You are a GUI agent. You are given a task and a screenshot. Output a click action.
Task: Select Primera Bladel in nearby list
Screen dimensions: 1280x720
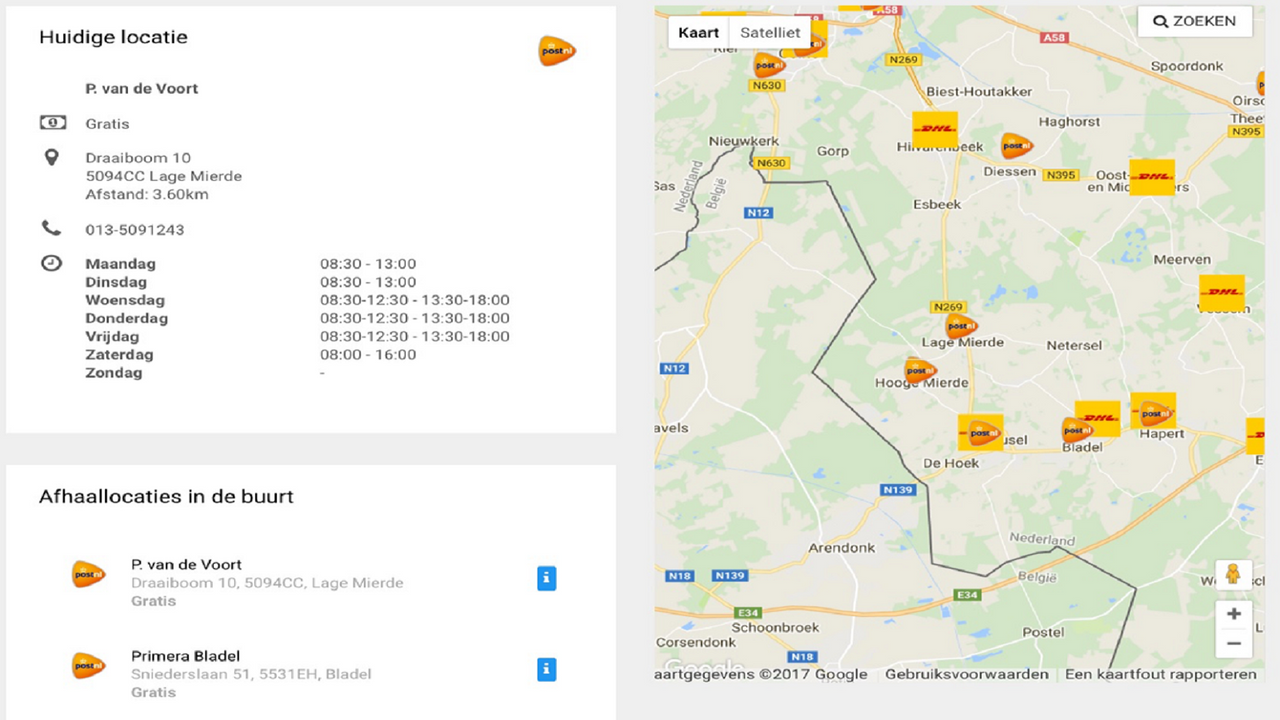186,656
